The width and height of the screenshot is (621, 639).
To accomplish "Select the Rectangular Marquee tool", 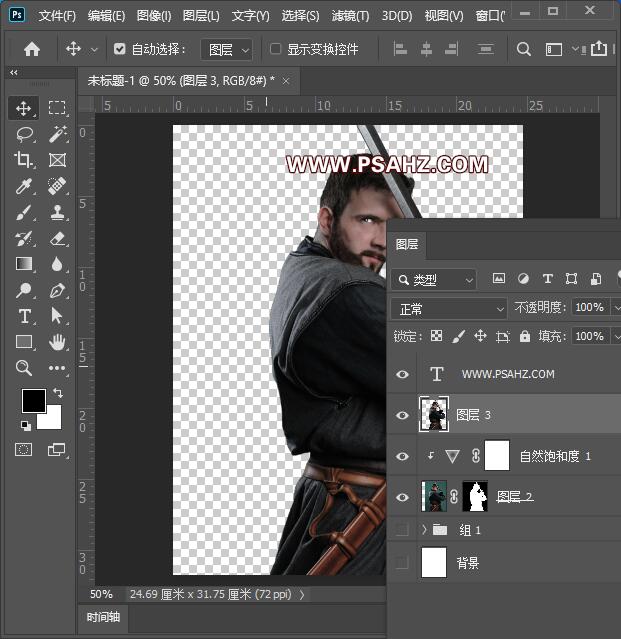I will click(57, 108).
